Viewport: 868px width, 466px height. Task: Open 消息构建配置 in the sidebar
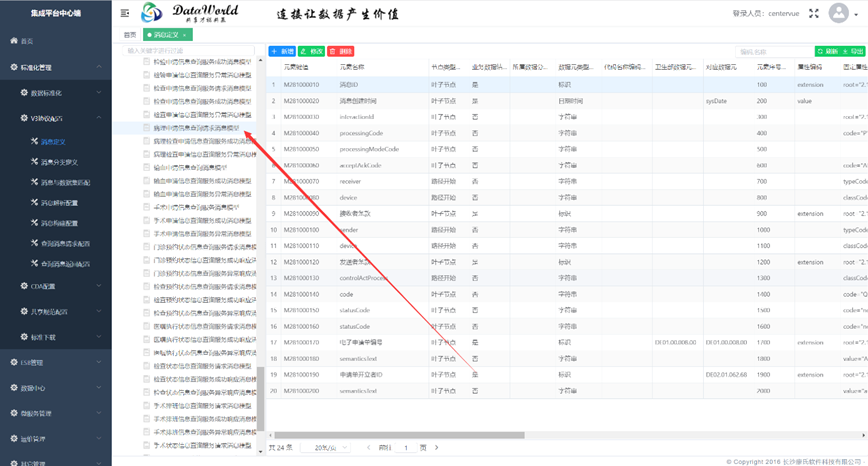[x=59, y=223]
